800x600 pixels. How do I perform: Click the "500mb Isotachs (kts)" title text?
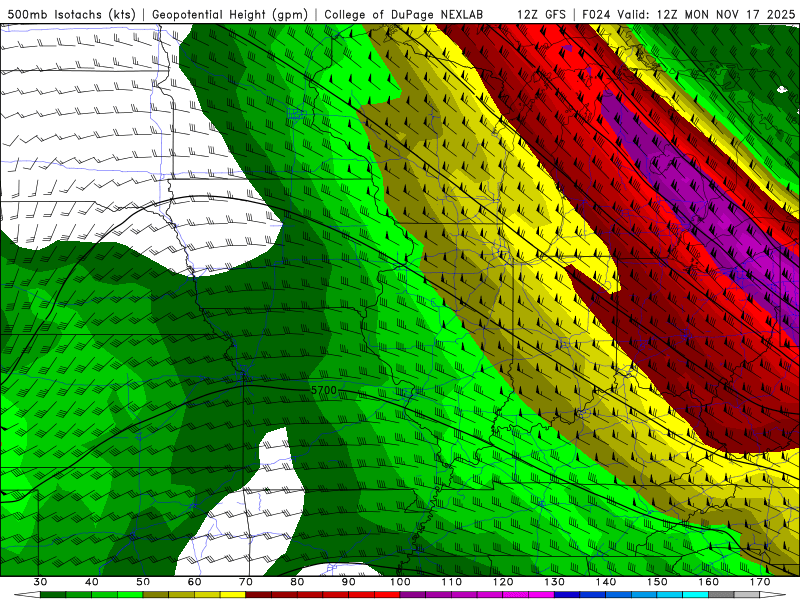point(72,15)
